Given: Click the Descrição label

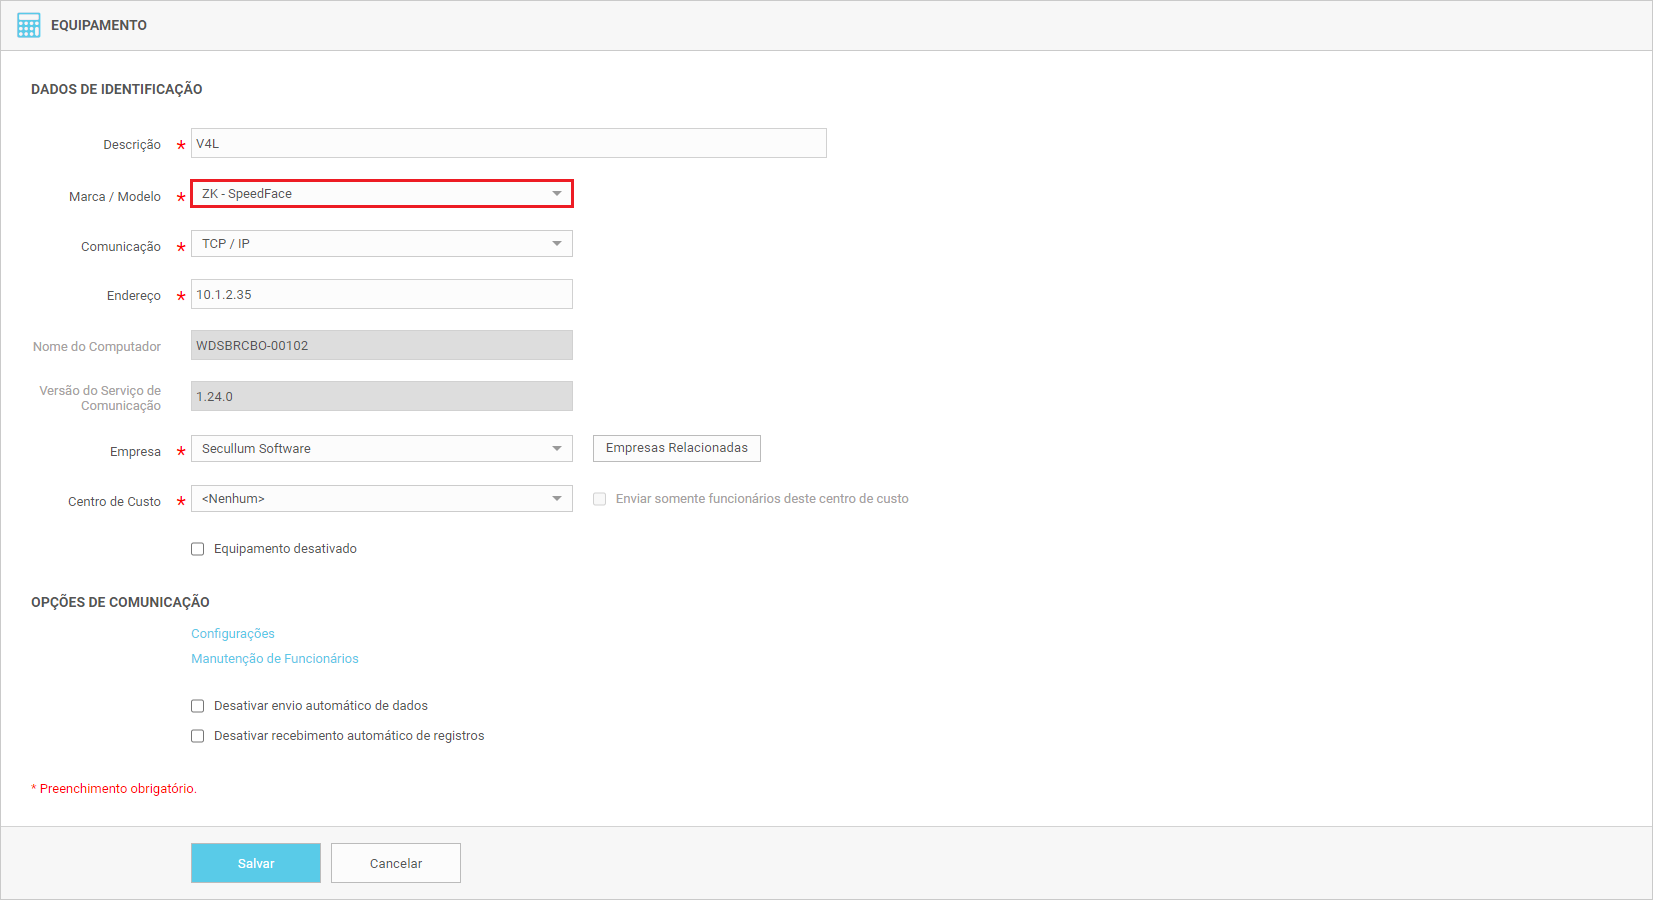Looking at the screenshot, I should tap(132, 145).
